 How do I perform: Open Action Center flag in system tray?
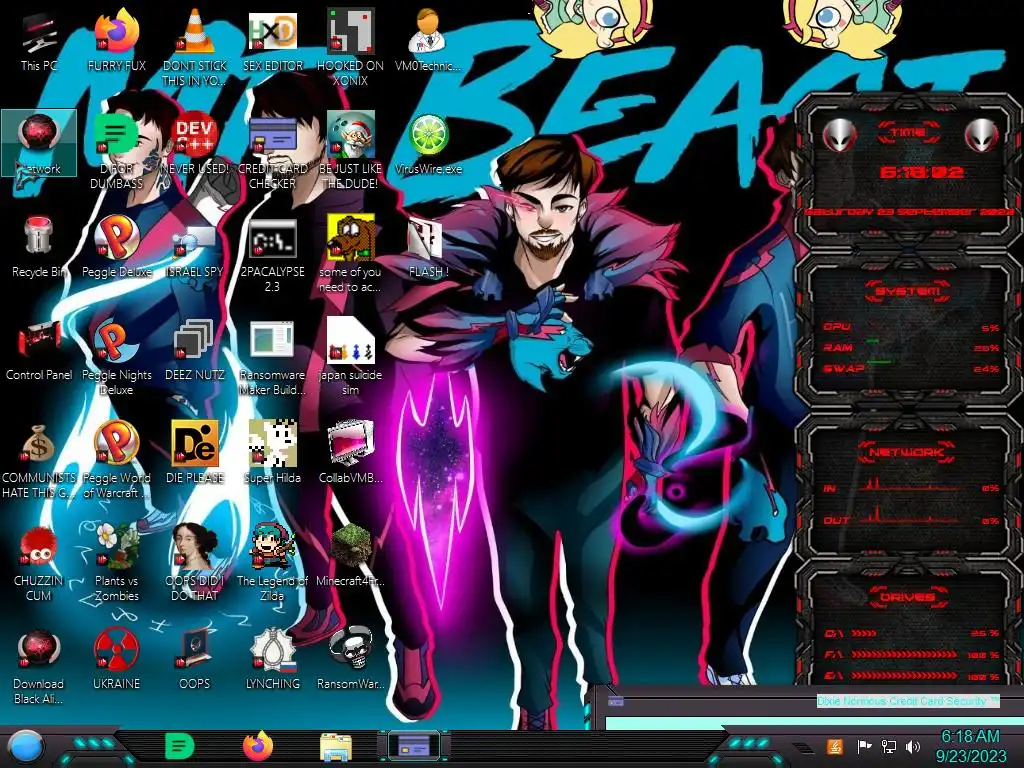864,746
